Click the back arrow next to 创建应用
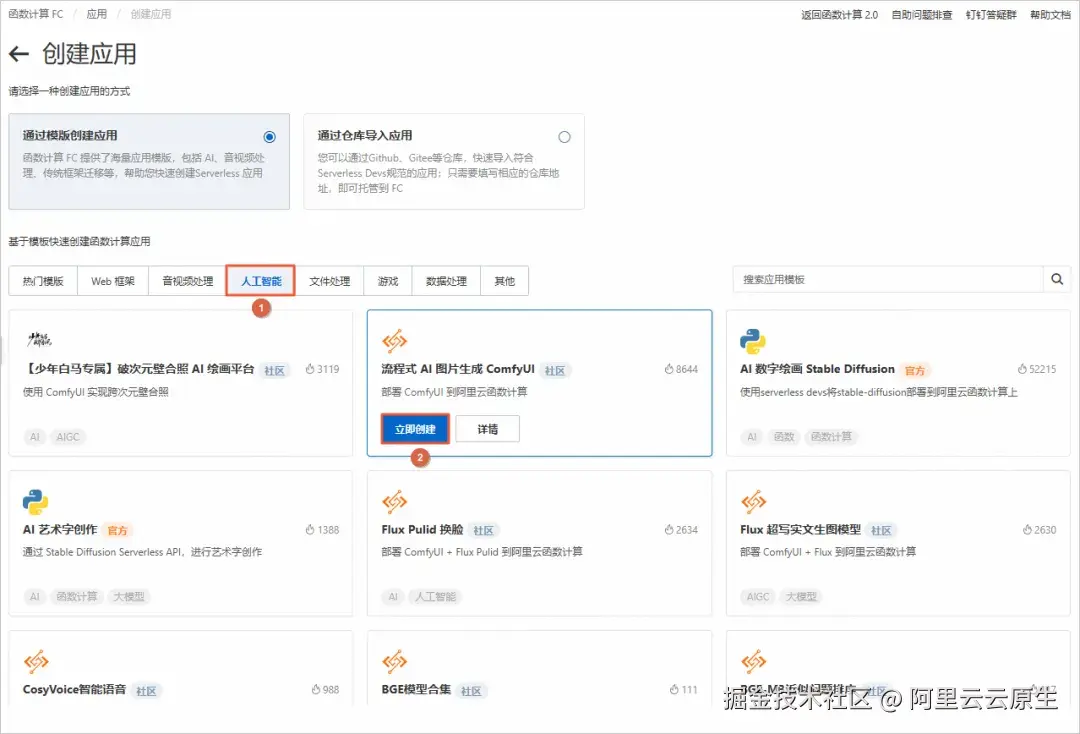Screen dimensions: 1080x734 click(19, 54)
